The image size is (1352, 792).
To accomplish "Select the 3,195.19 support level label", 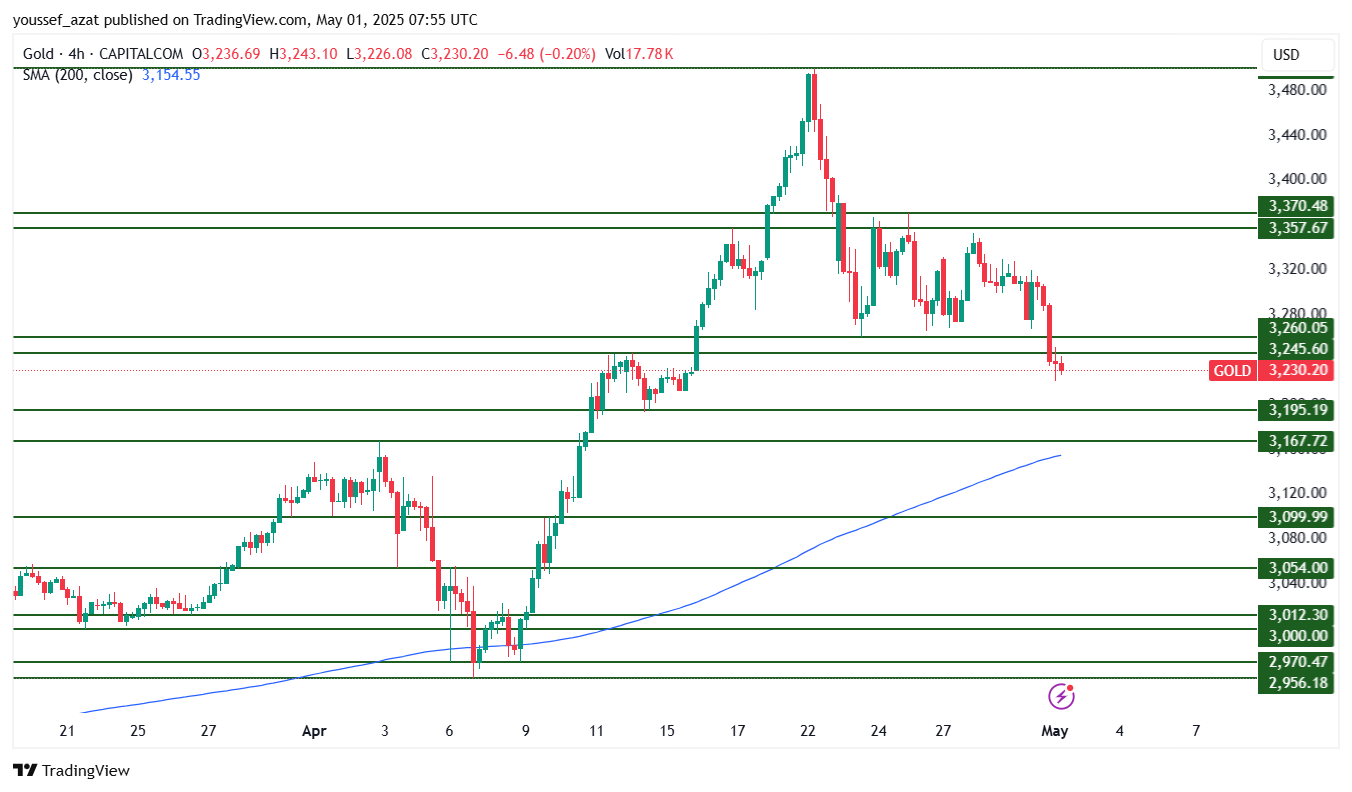I will pos(1297,410).
